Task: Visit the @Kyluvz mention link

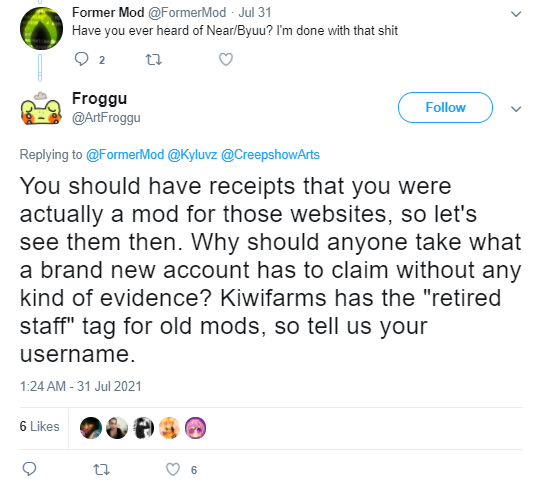Action: coord(192,154)
